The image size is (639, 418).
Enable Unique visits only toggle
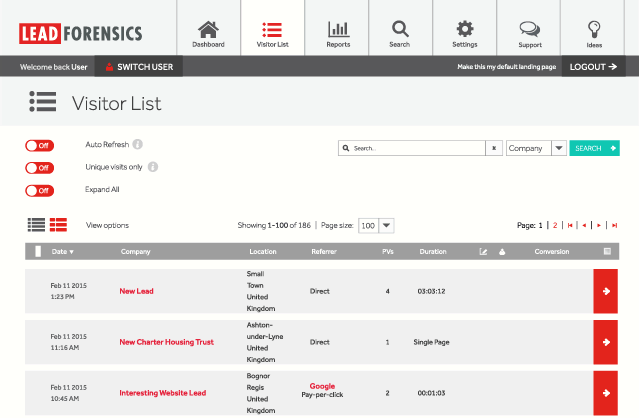(x=40, y=167)
